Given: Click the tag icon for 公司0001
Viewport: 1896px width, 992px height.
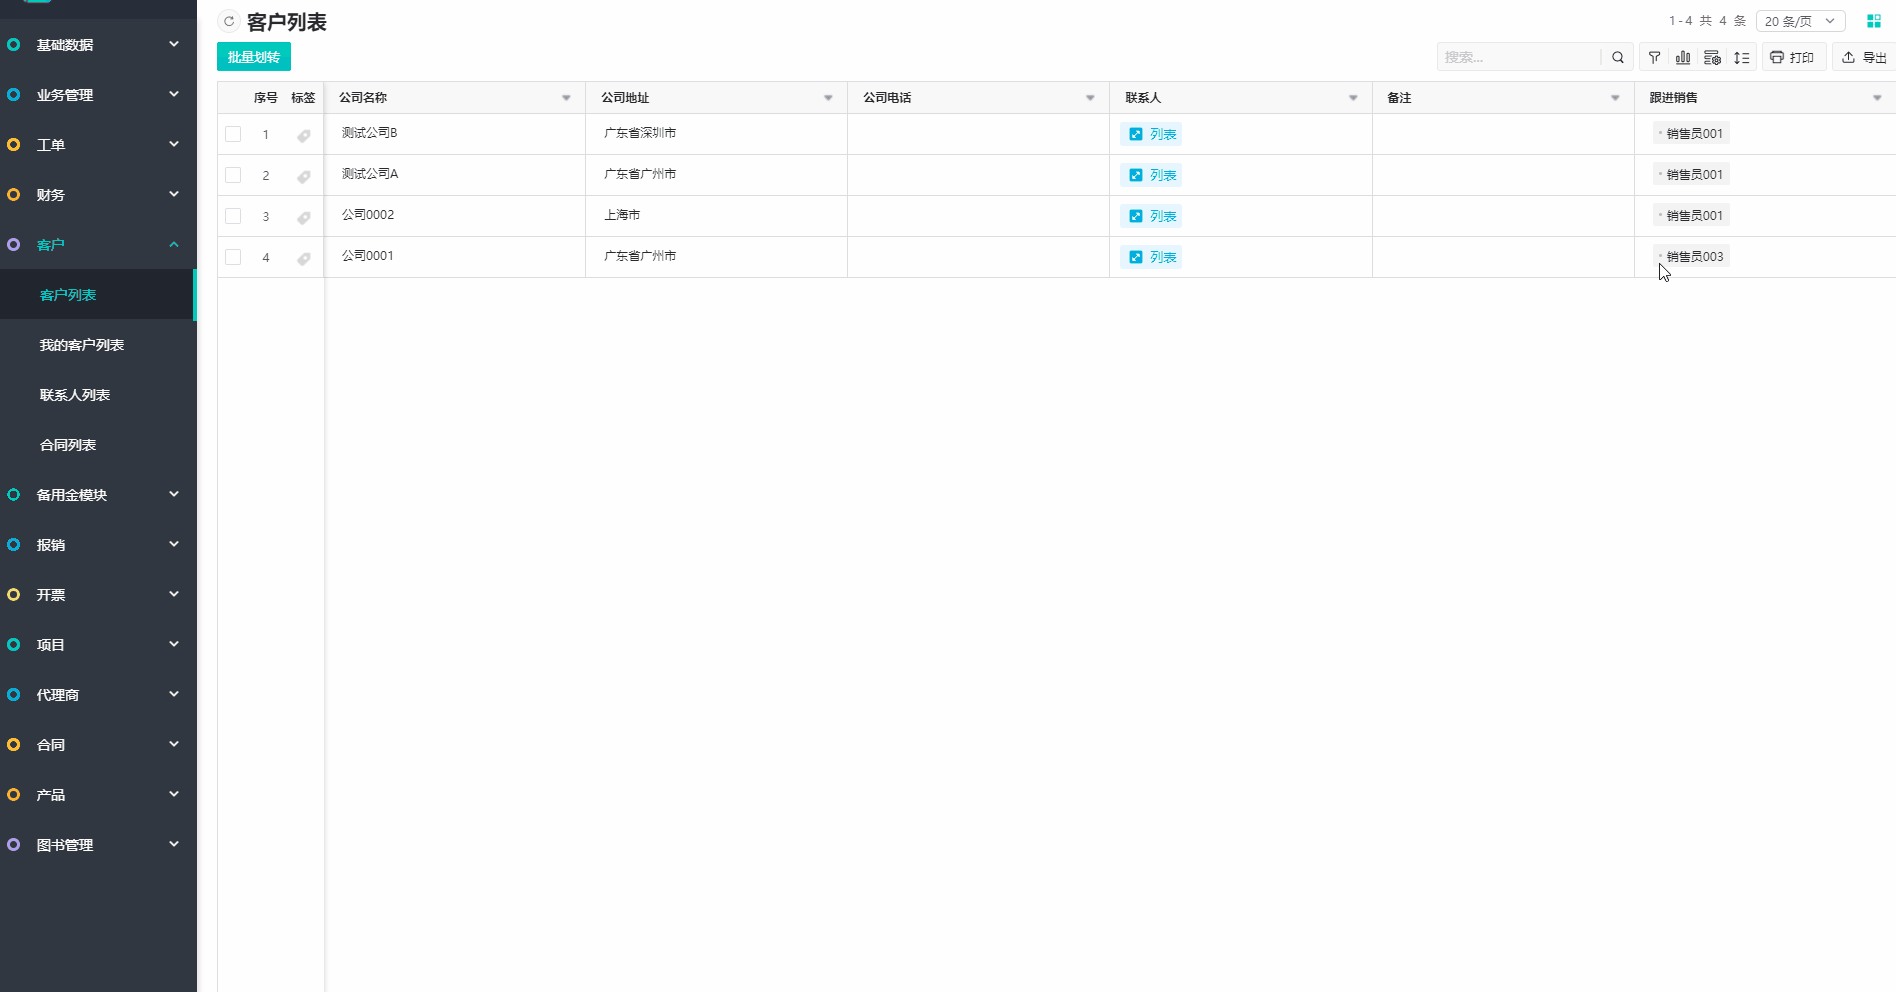Looking at the screenshot, I should (303, 258).
